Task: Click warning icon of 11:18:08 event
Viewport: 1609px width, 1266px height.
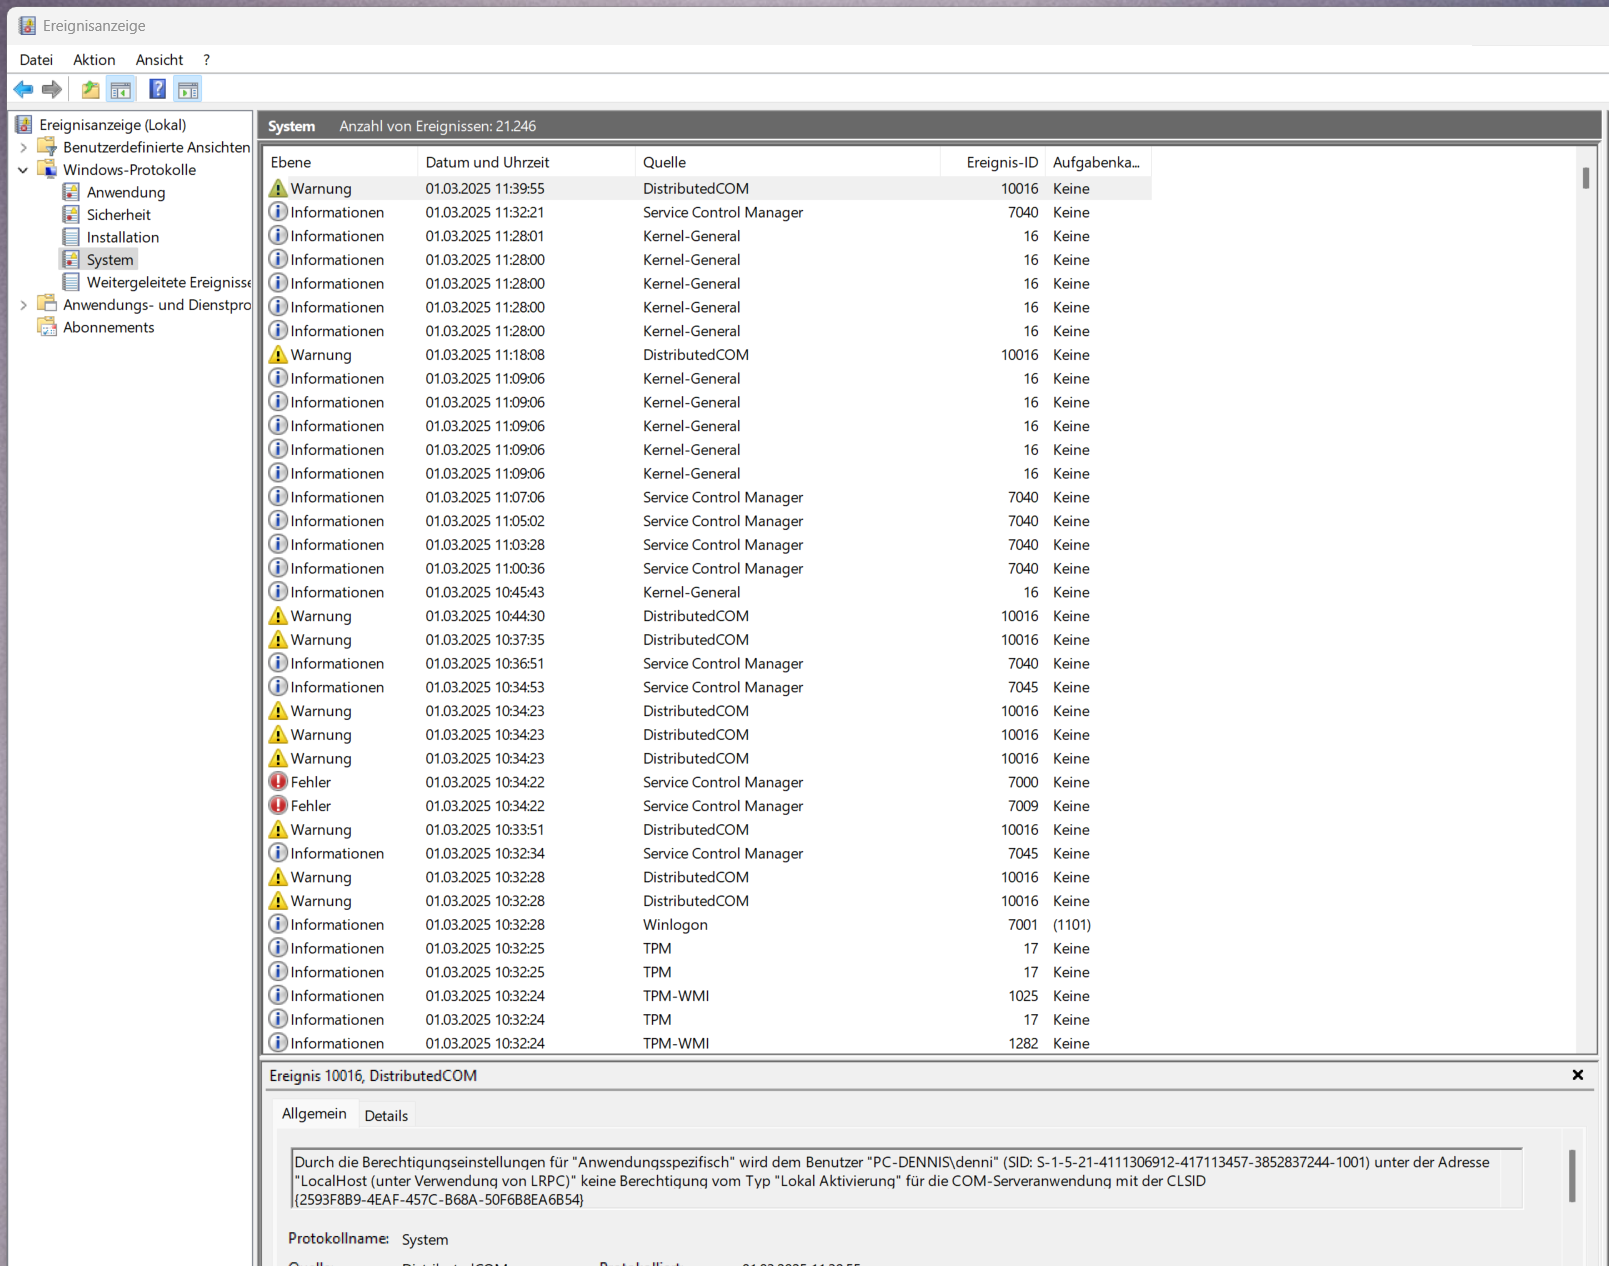Action: coord(278,355)
